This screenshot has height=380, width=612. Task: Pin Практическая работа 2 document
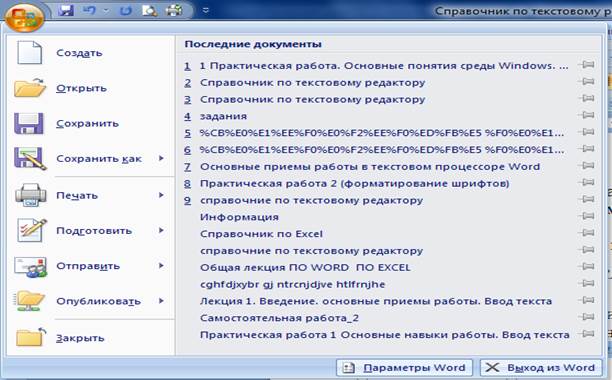pyautogui.click(x=587, y=182)
